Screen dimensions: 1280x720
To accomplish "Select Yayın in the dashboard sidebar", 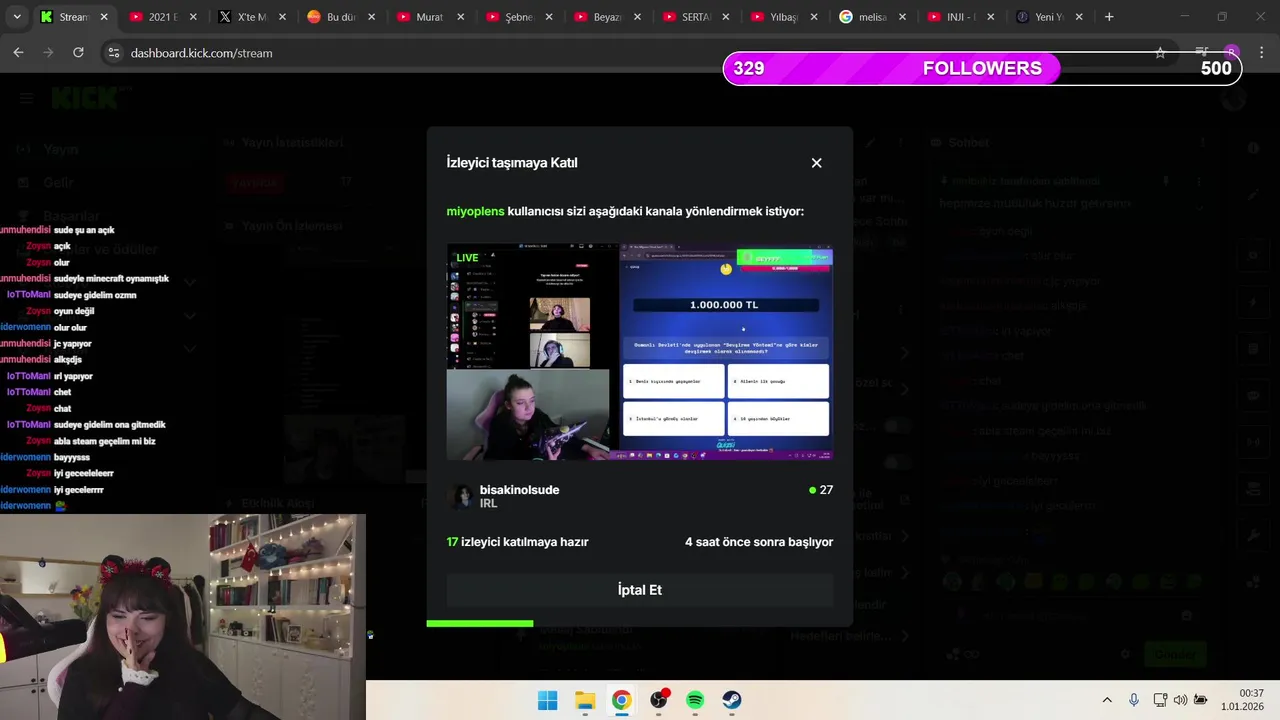I will tap(61, 149).
